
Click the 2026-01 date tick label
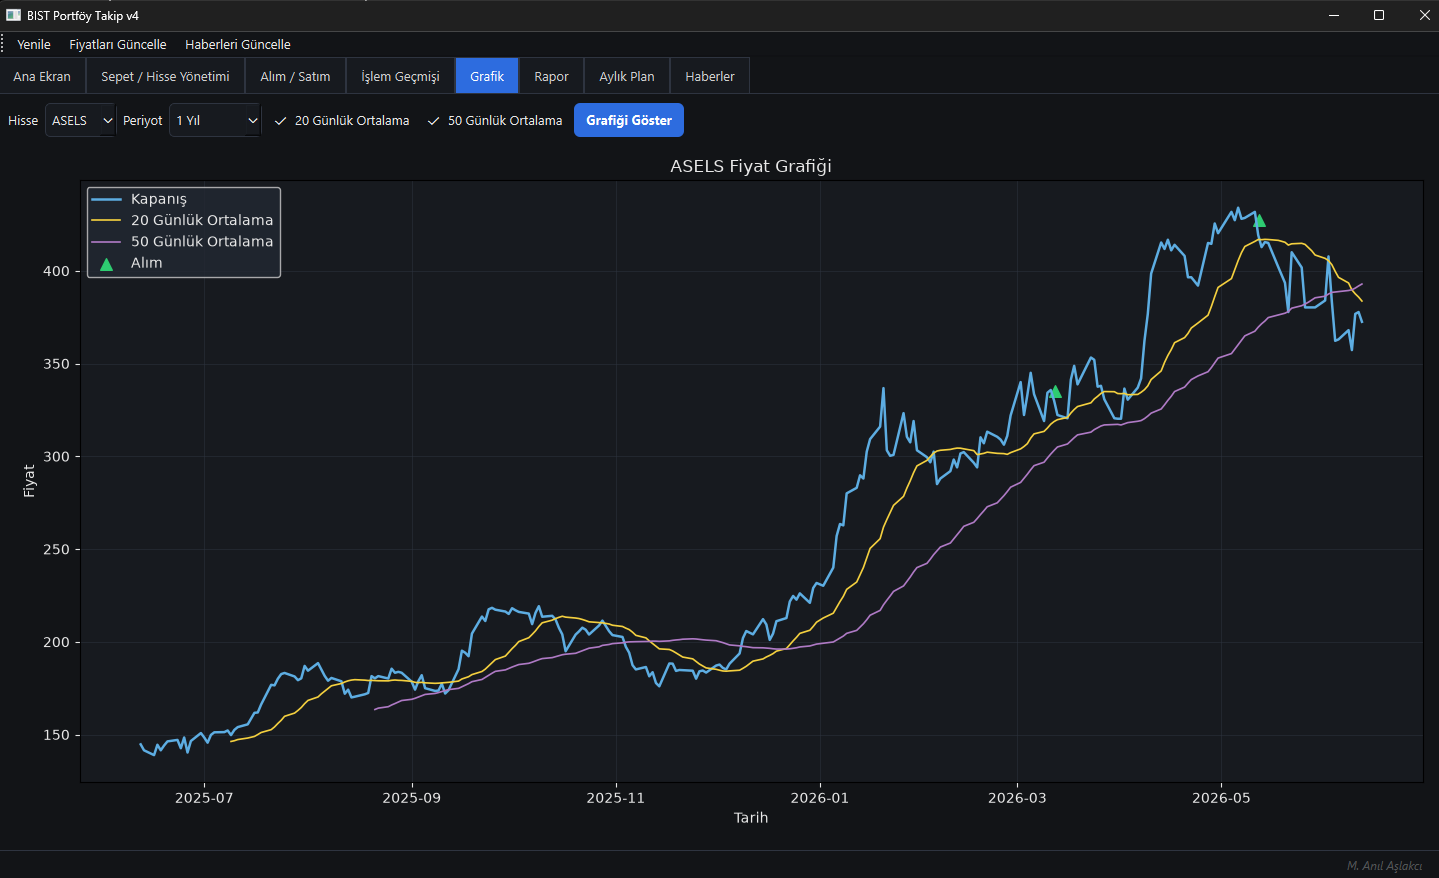click(x=820, y=798)
